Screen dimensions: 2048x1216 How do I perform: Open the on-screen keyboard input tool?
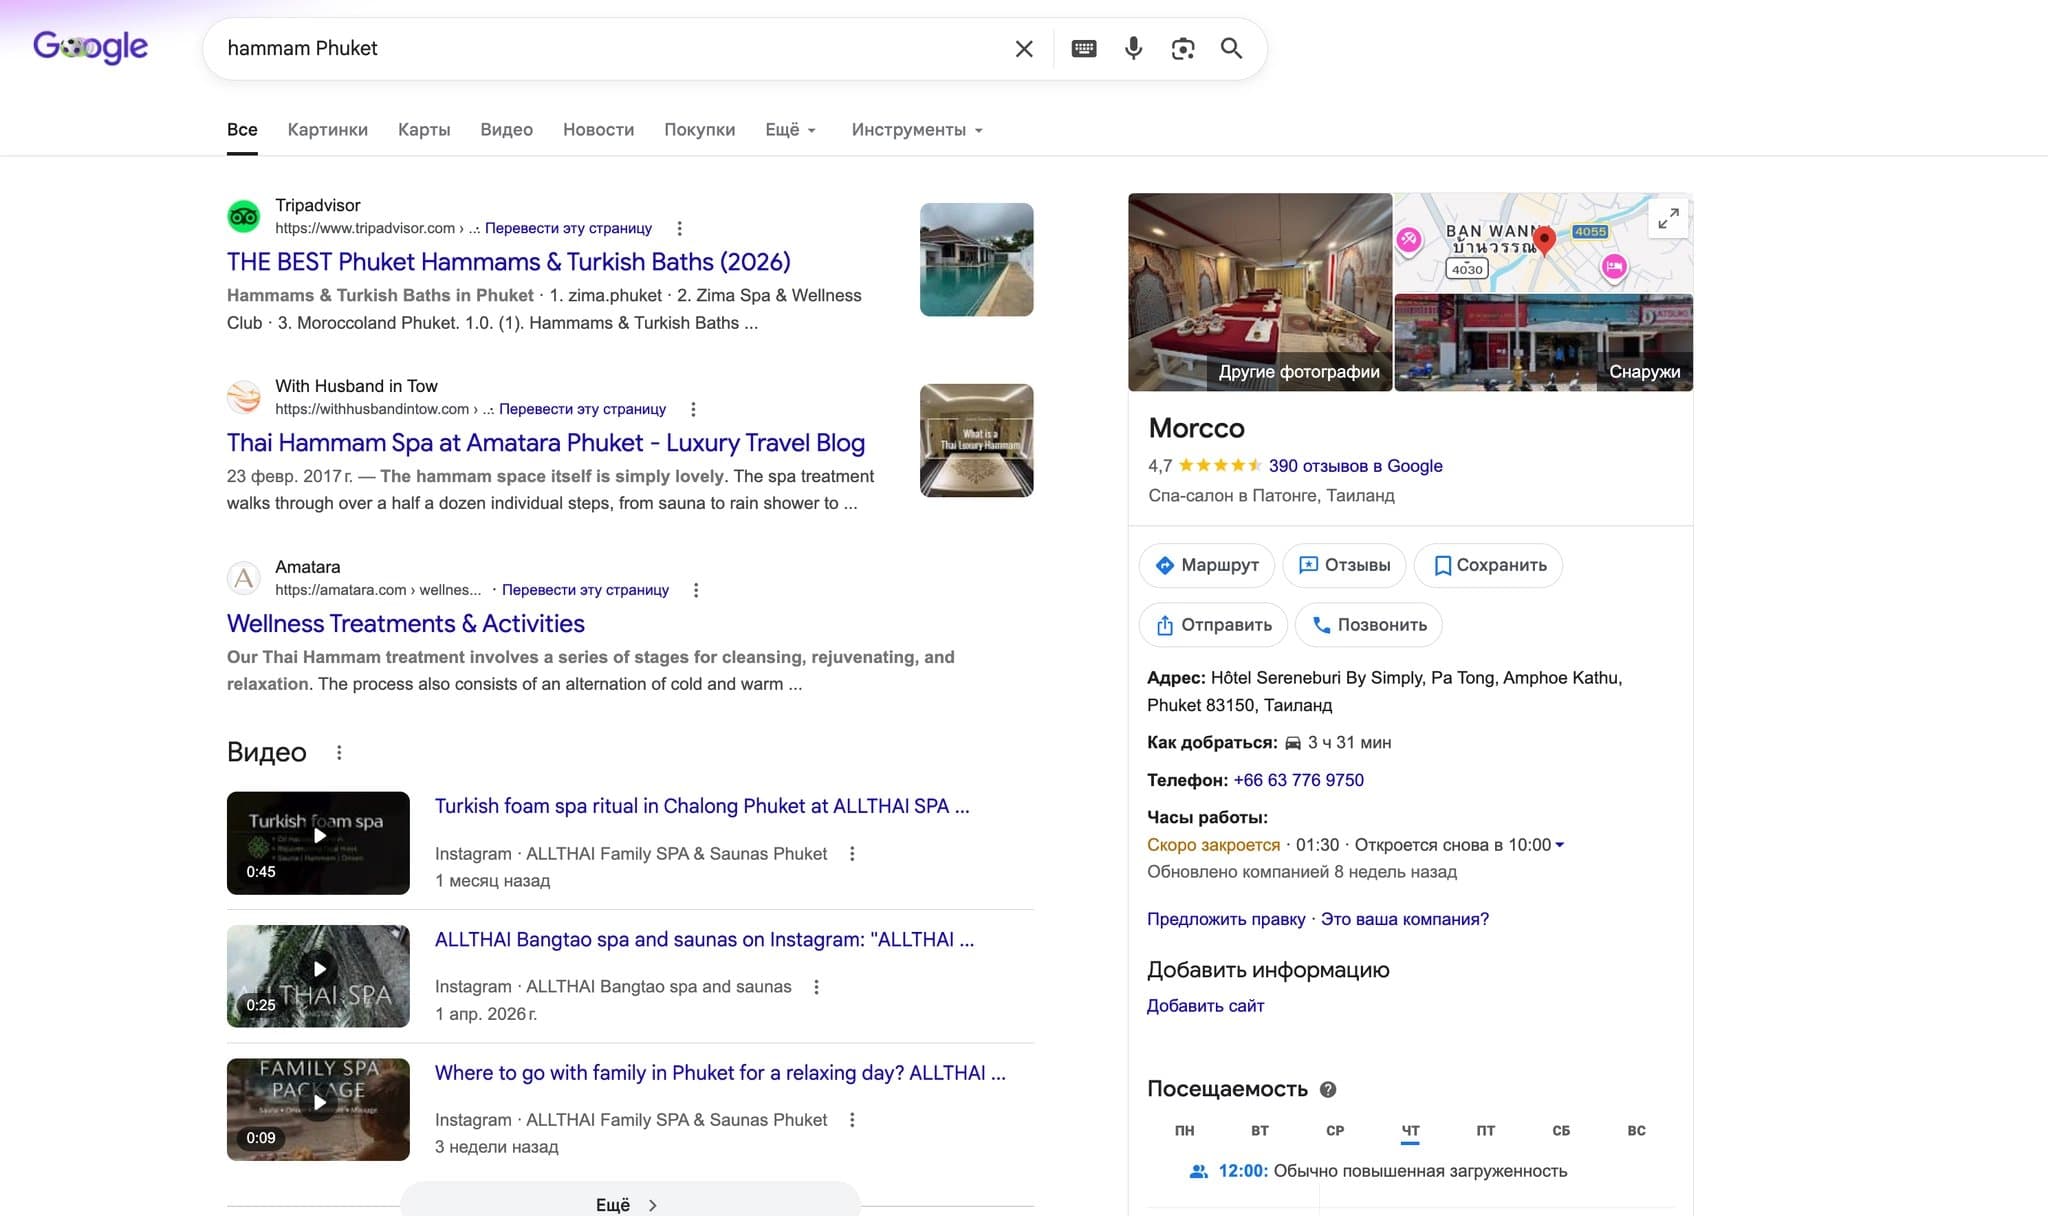[1084, 49]
